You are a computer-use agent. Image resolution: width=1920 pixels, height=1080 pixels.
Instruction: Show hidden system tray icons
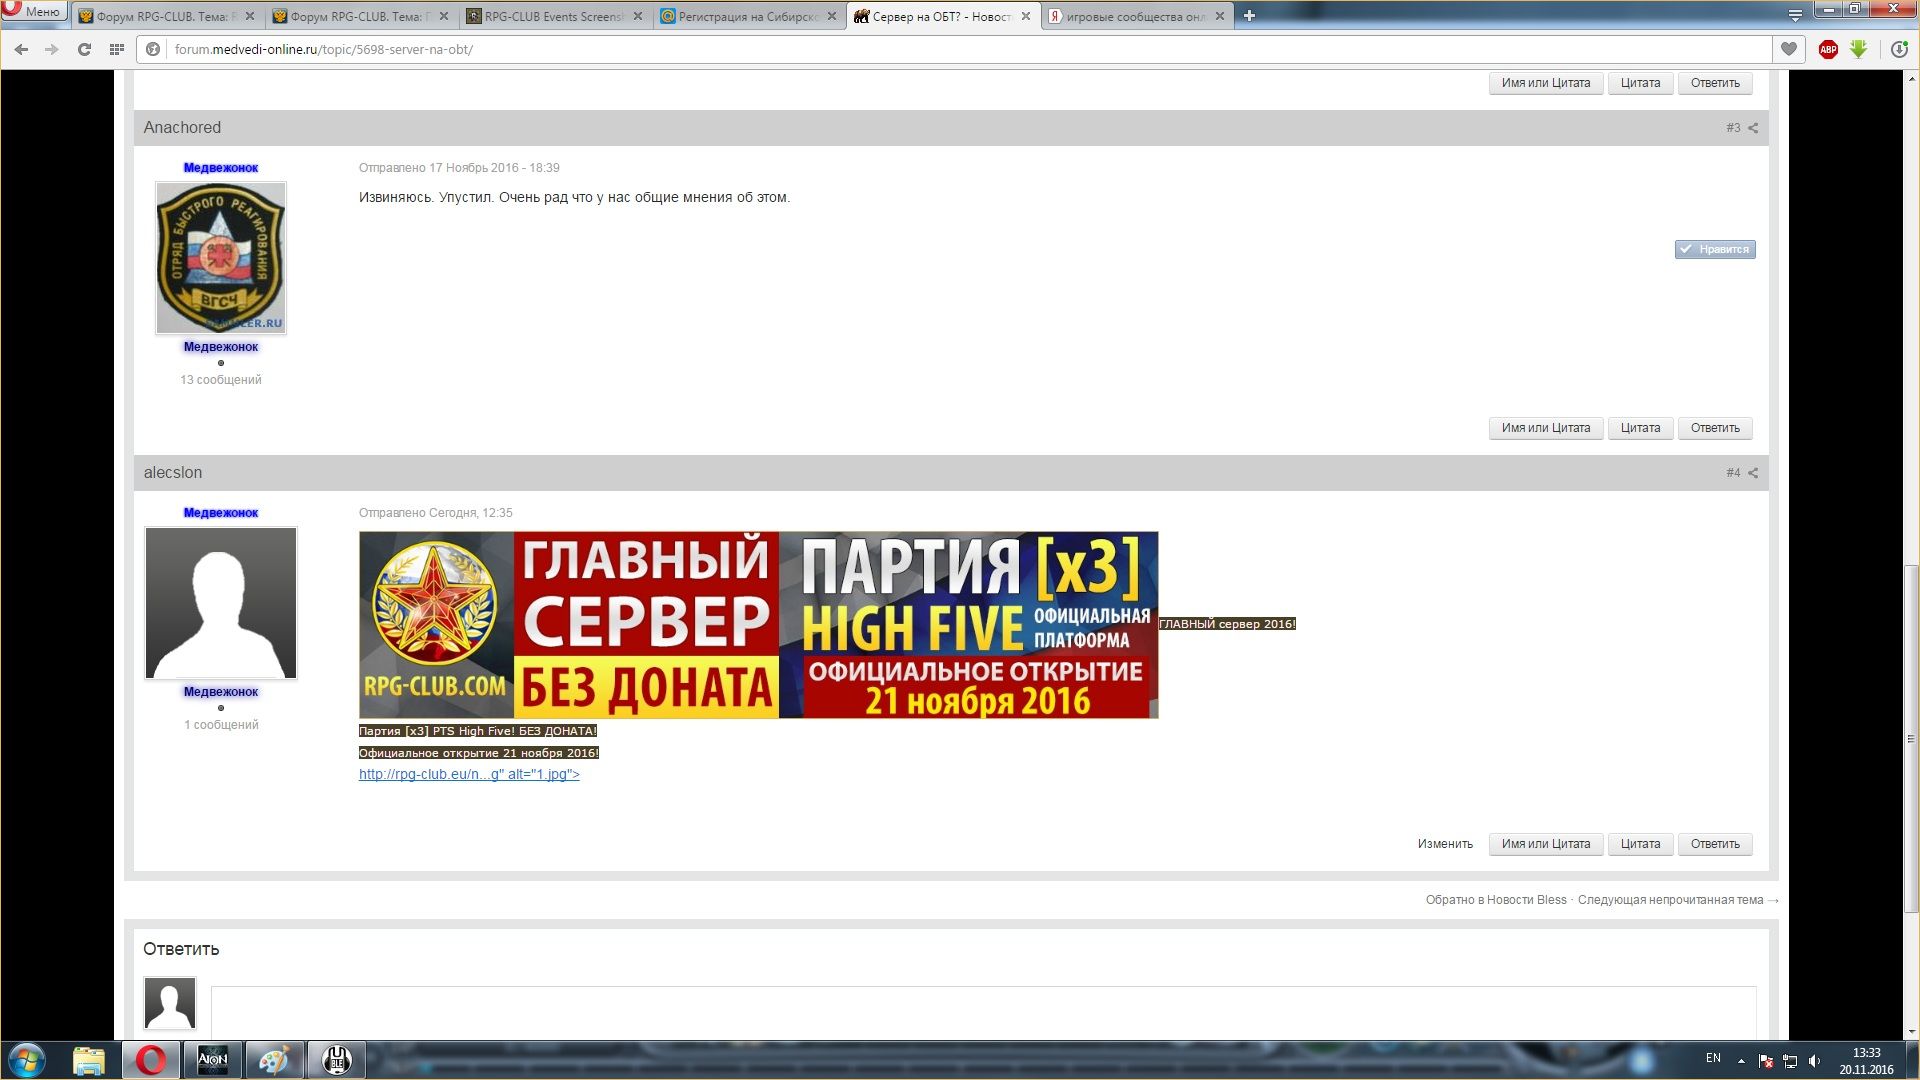coord(1741,1060)
